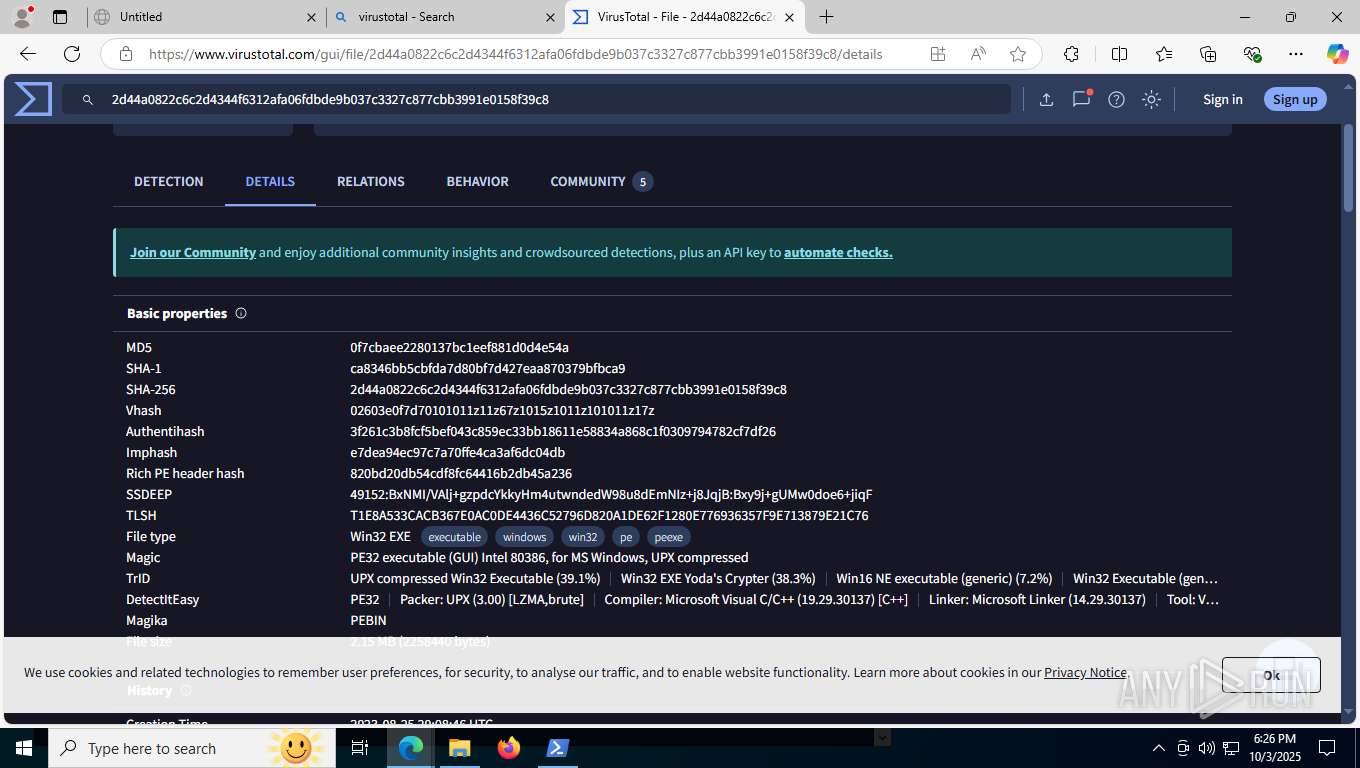The width and height of the screenshot is (1360, 768).
Task: View site information lock icon
Action: tap(126, 54)
